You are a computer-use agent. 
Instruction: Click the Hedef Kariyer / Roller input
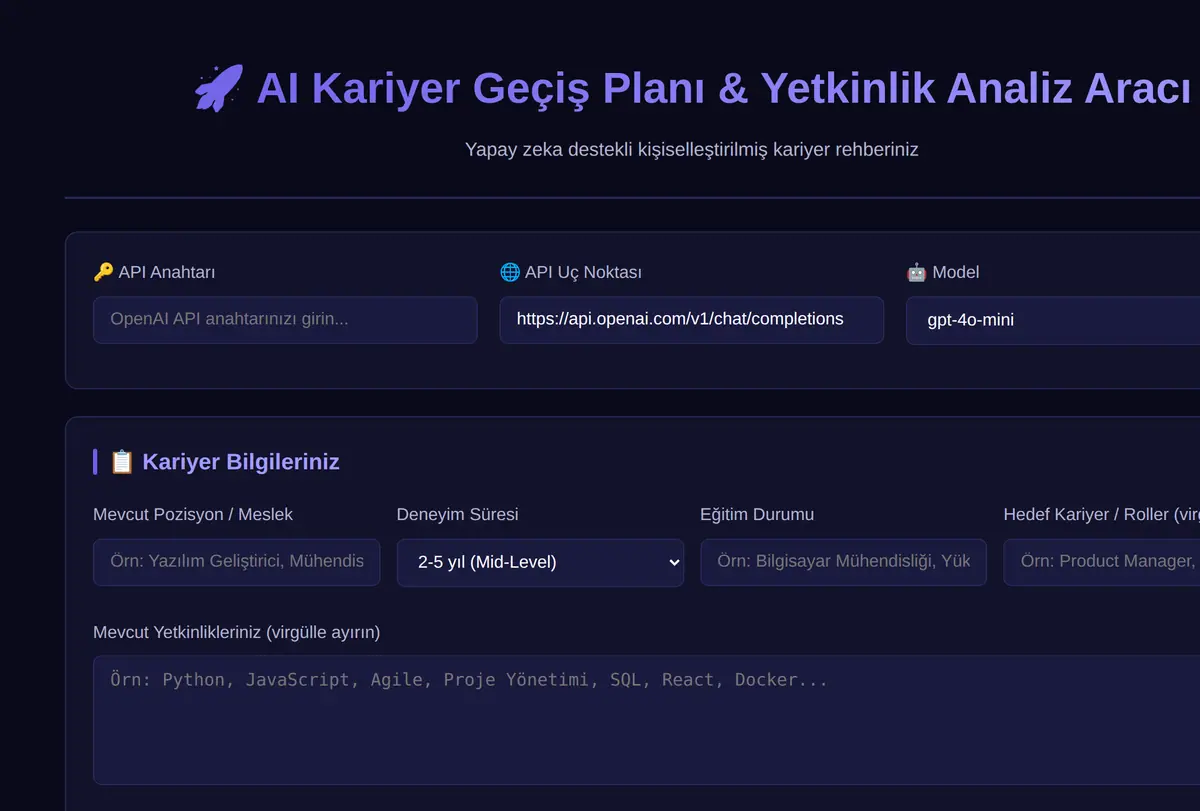[1101, 562]
